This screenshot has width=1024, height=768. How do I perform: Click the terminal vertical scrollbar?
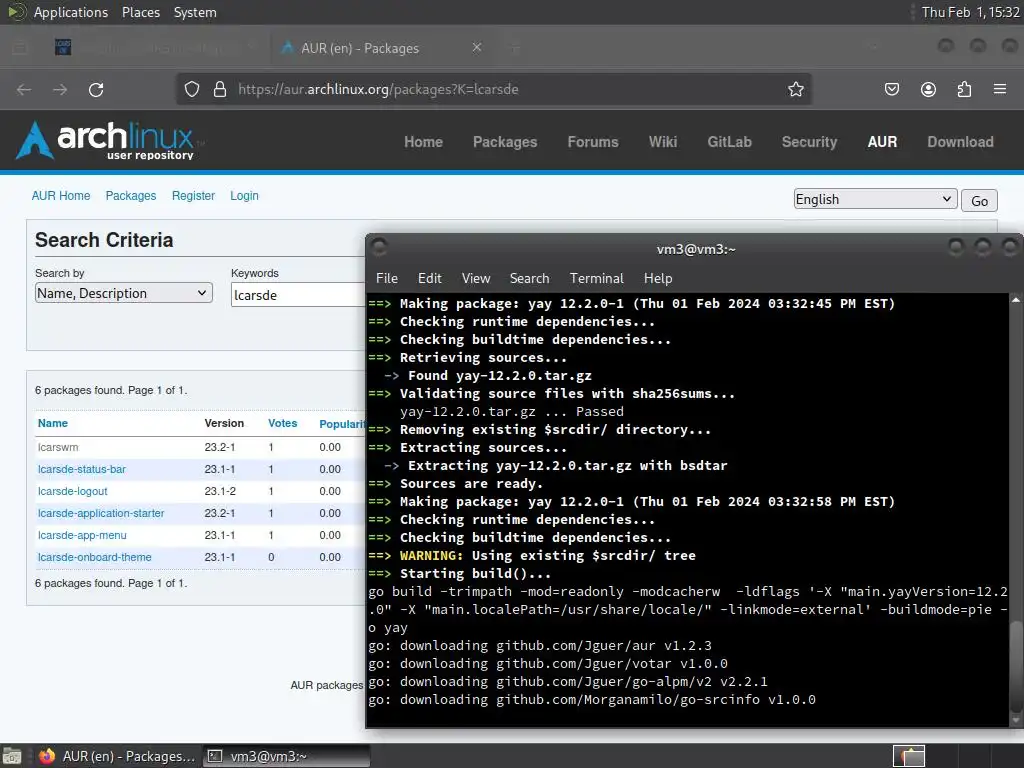click(x=1016, y=666)
